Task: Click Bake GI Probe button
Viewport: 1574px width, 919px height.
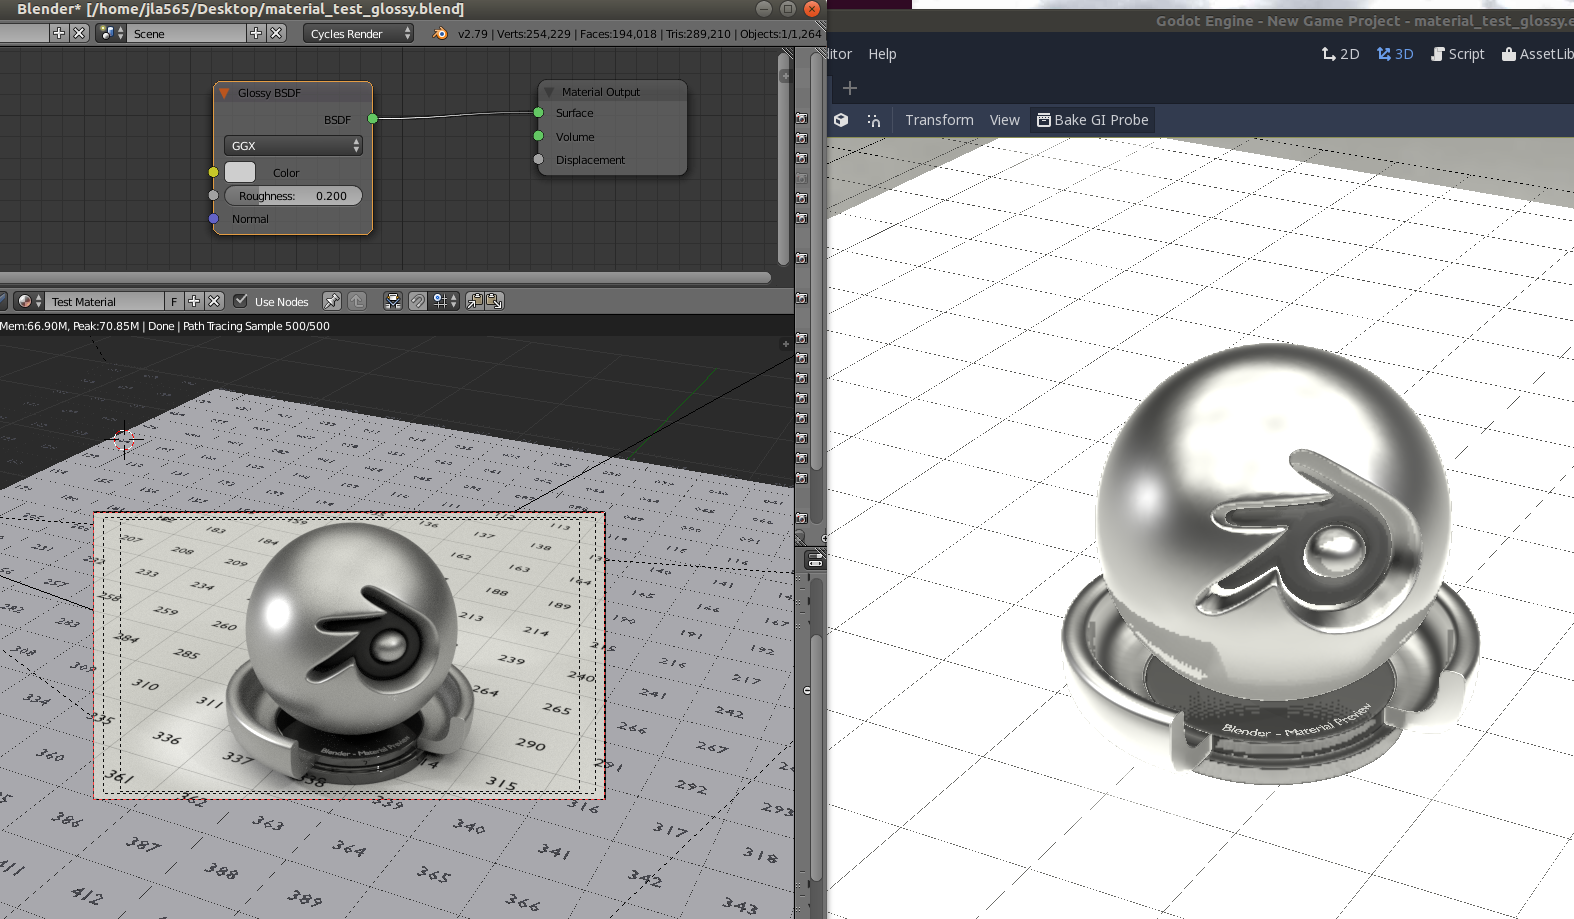Action: pos(1092,120)
